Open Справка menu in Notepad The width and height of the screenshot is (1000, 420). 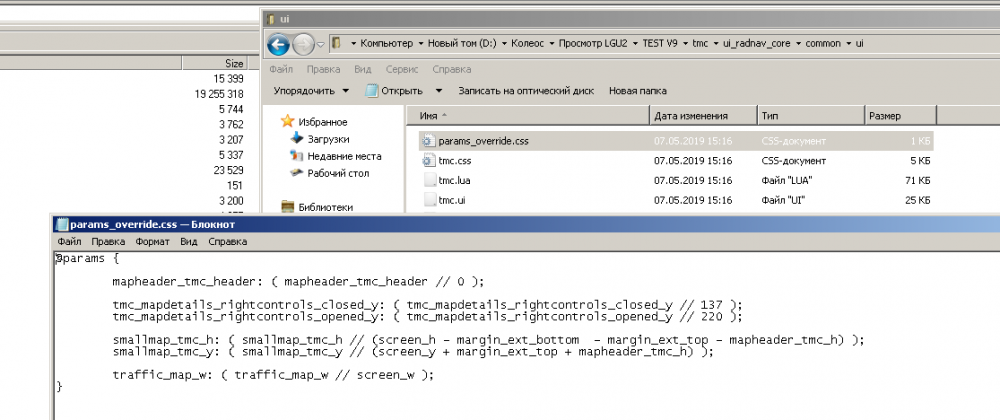pos(228,242)
